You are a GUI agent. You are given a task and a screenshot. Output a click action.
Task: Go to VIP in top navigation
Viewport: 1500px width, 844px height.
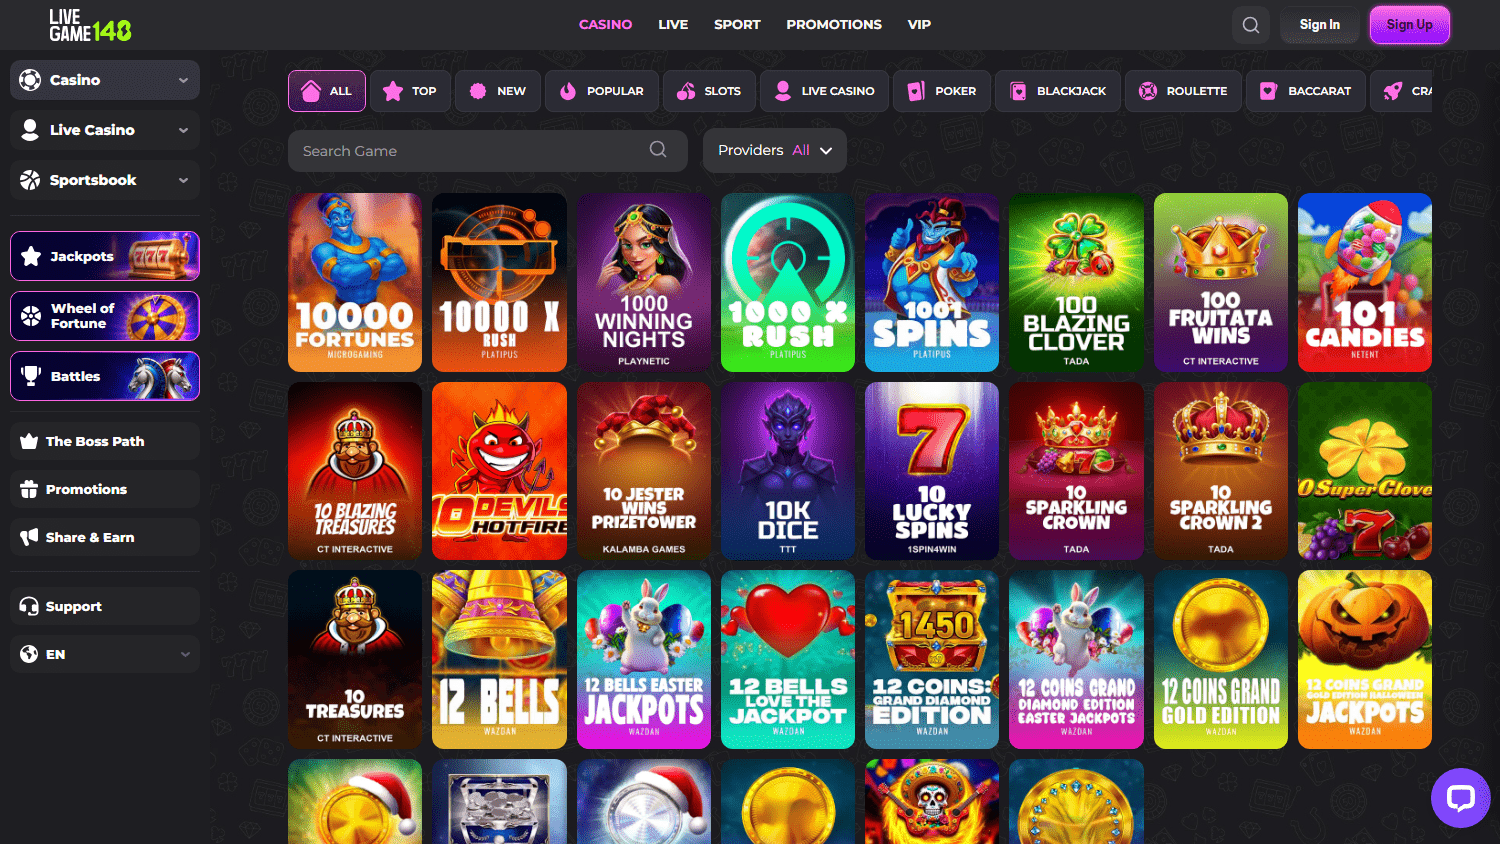click(919, 25)
